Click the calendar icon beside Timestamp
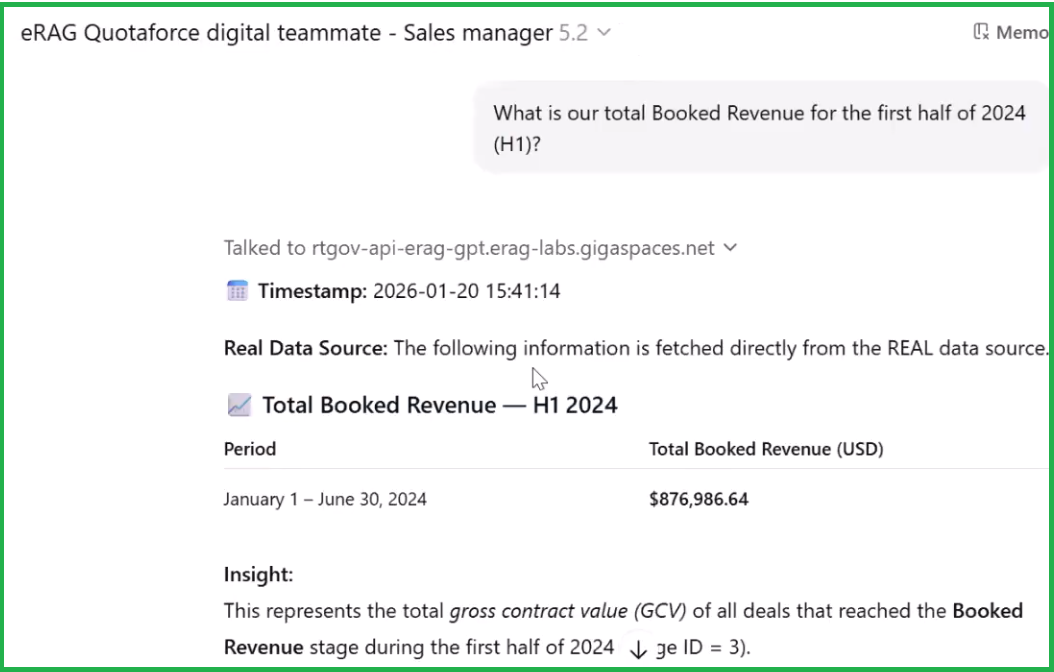Viewport: 1054px width, 672px height. click(x=237, y=291)
